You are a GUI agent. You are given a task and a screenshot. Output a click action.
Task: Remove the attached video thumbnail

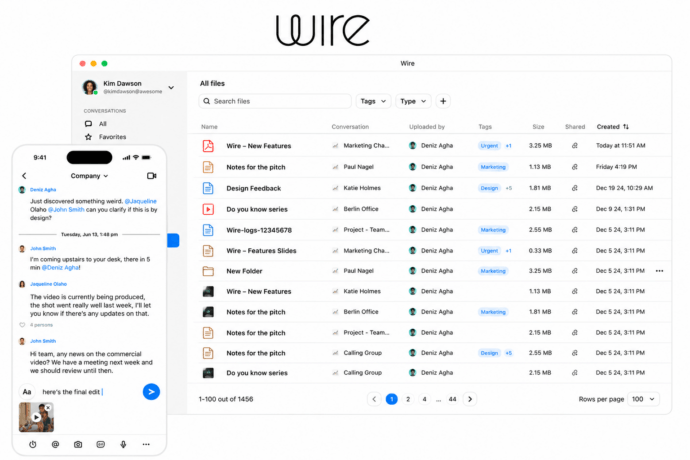coord(48,408)
